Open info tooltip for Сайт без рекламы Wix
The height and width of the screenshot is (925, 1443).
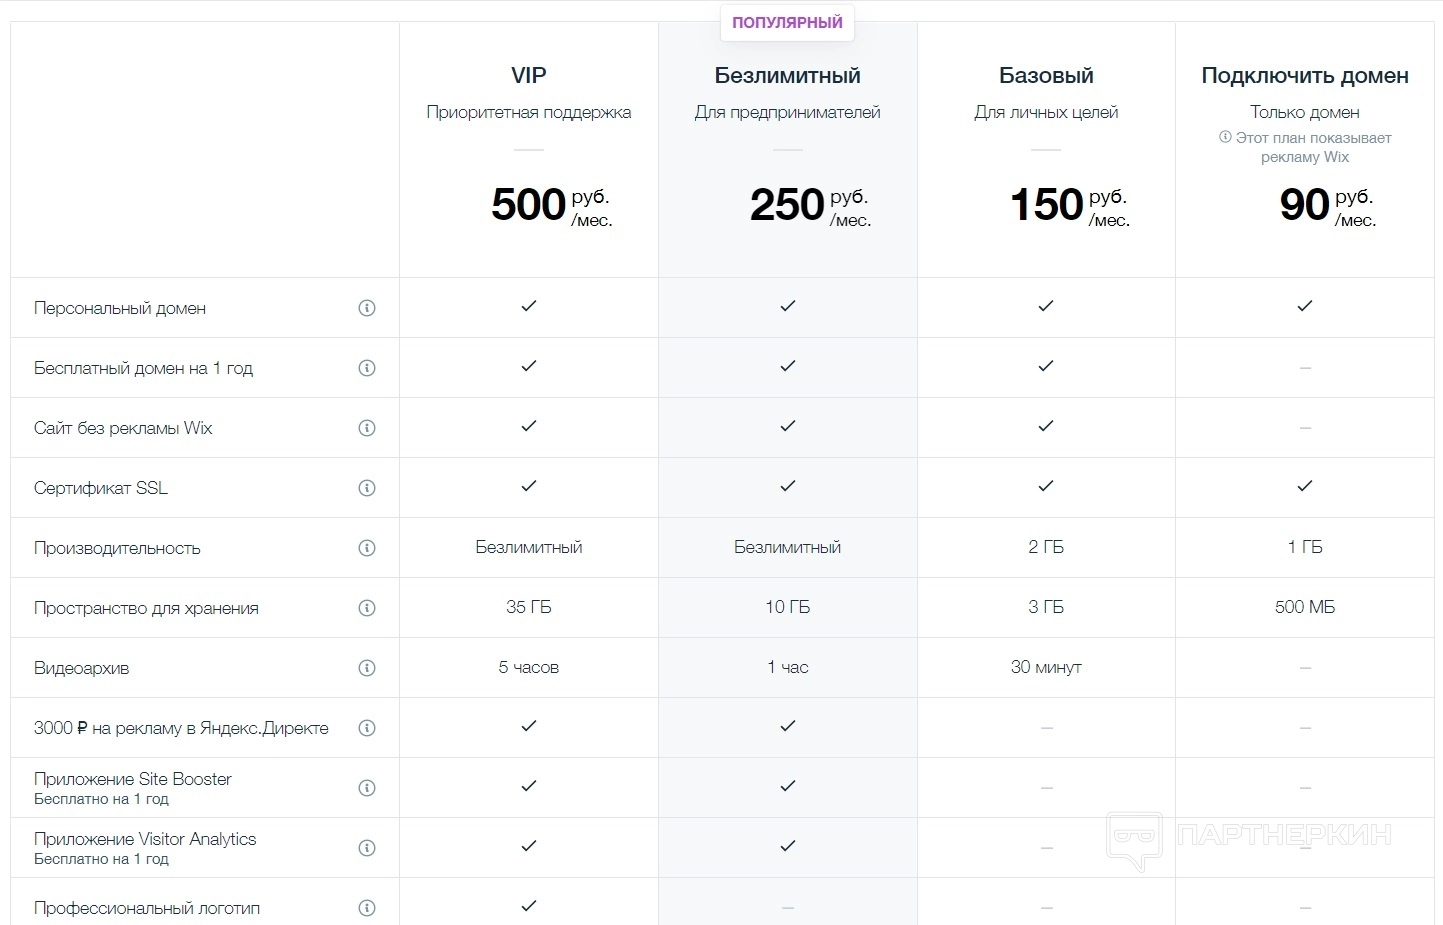coord(367,428)
